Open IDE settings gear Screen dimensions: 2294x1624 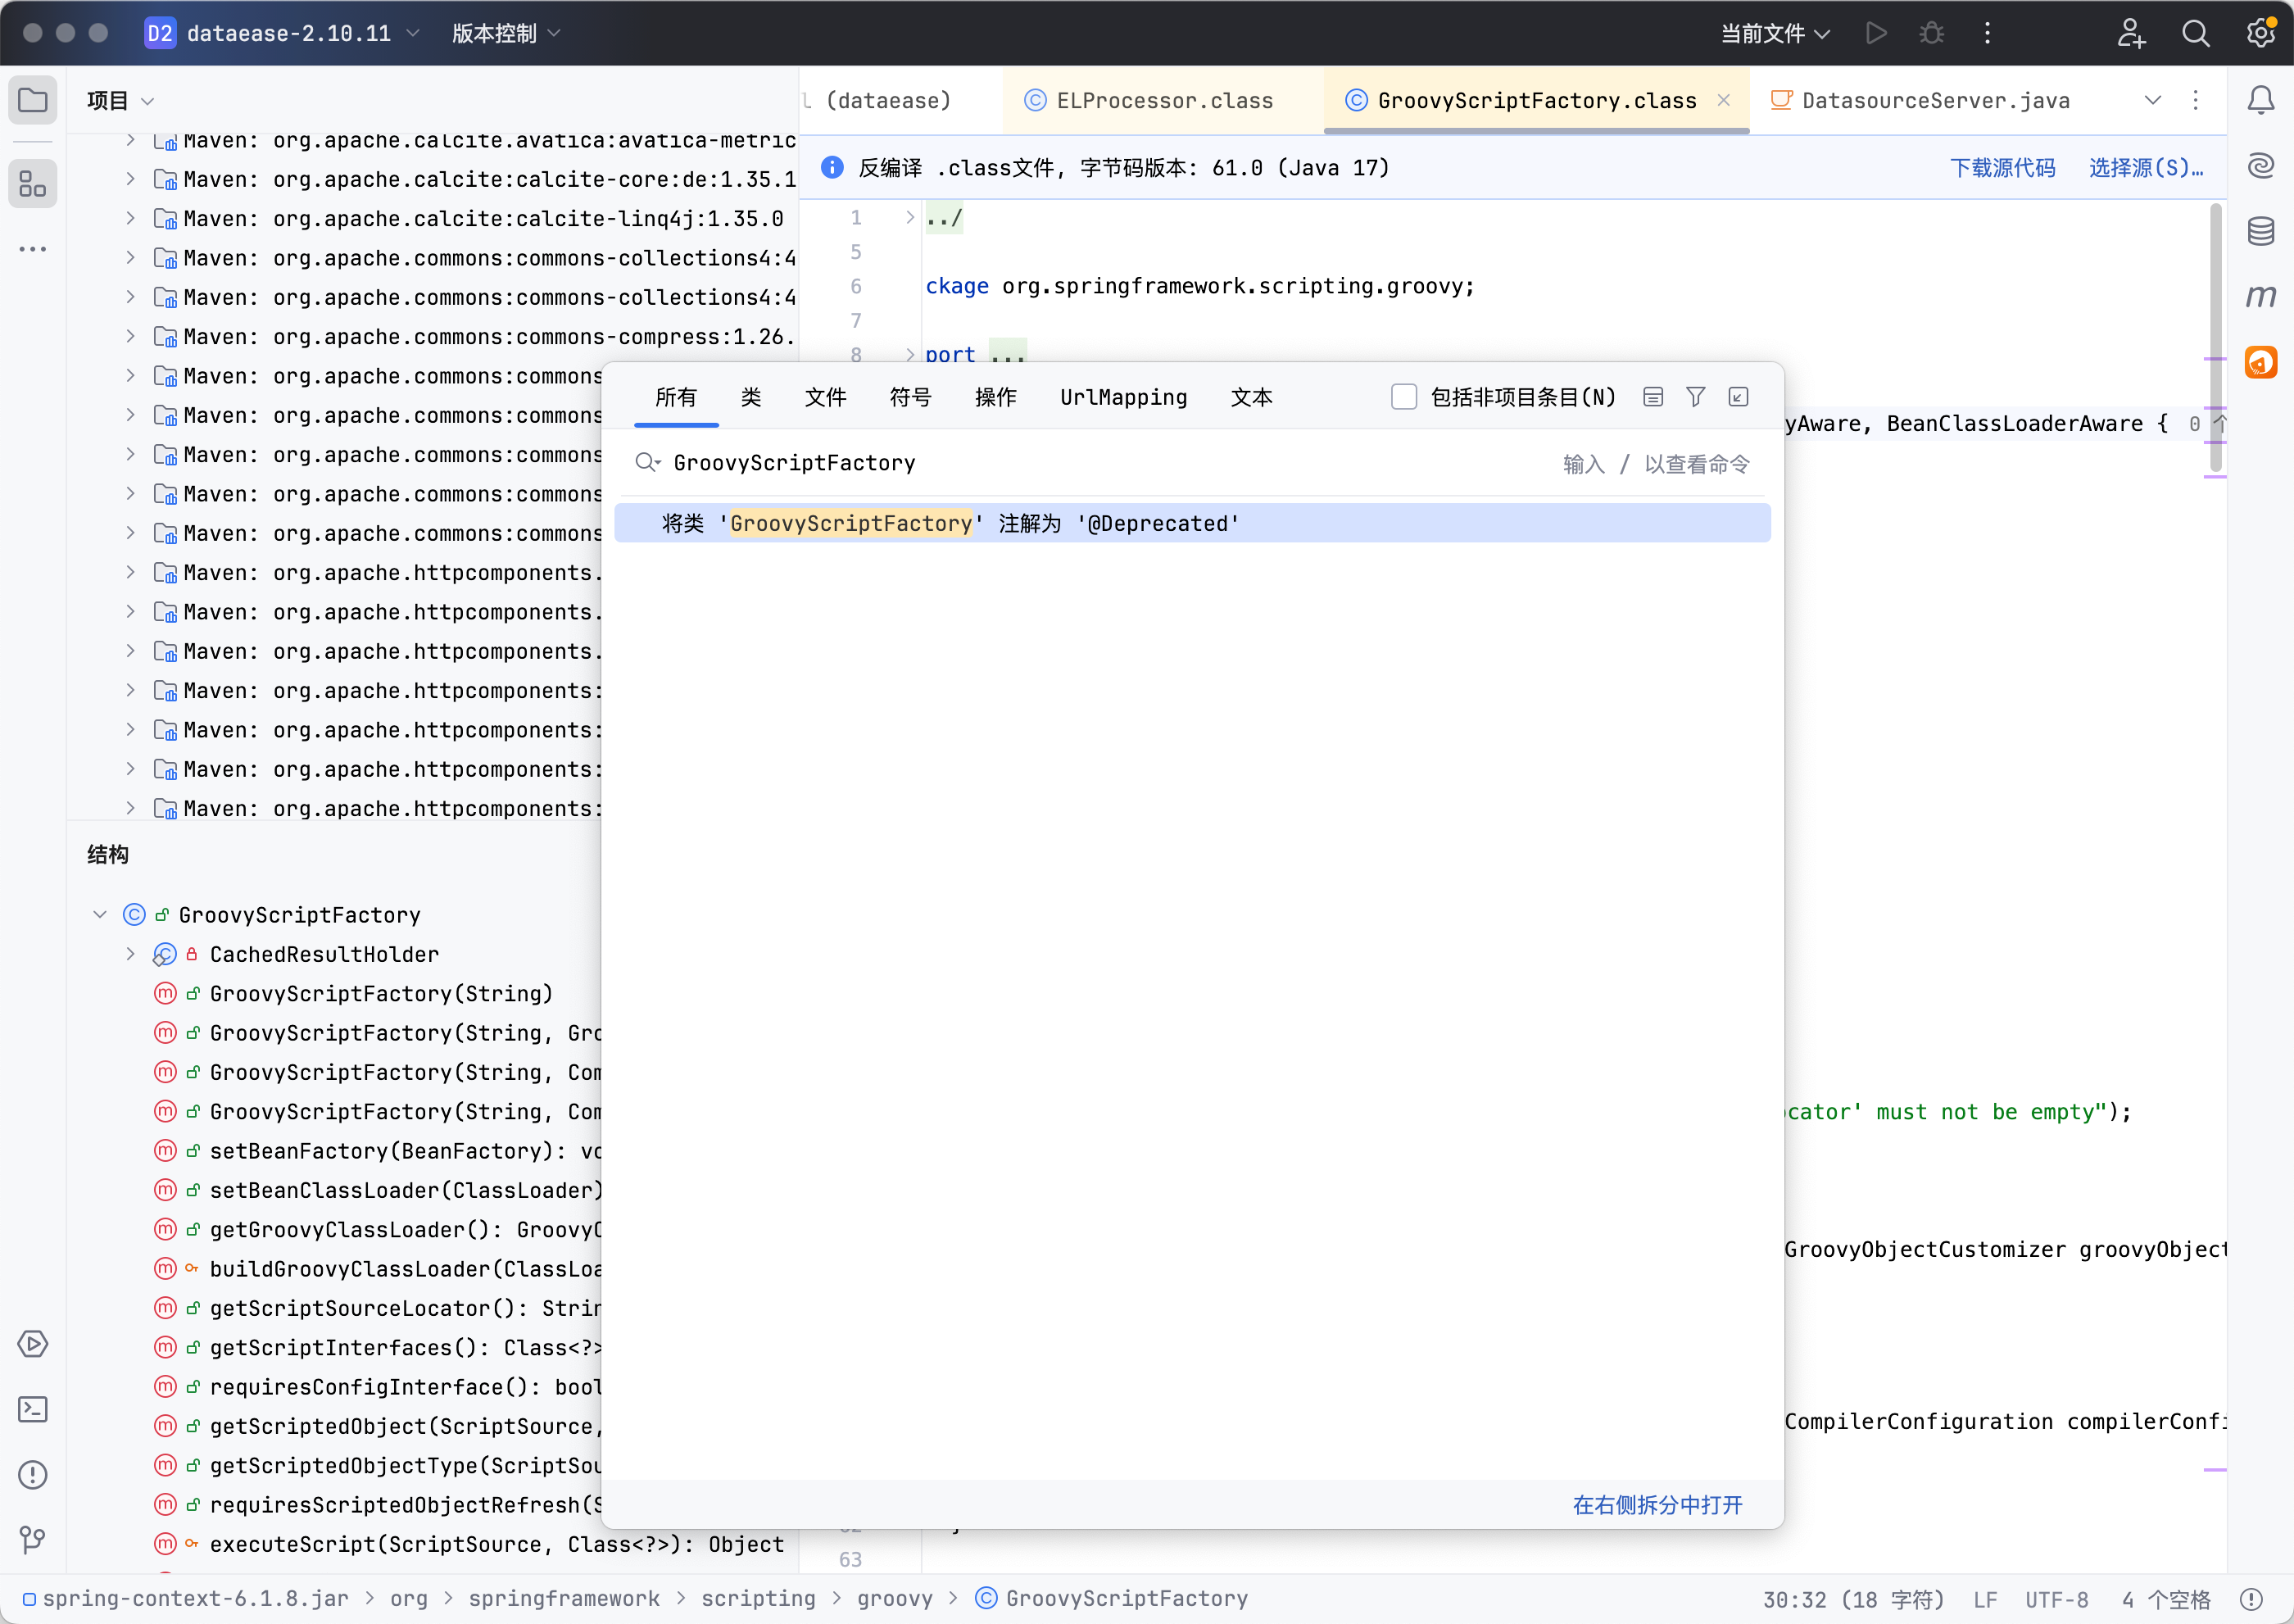tap(2261, 33)
